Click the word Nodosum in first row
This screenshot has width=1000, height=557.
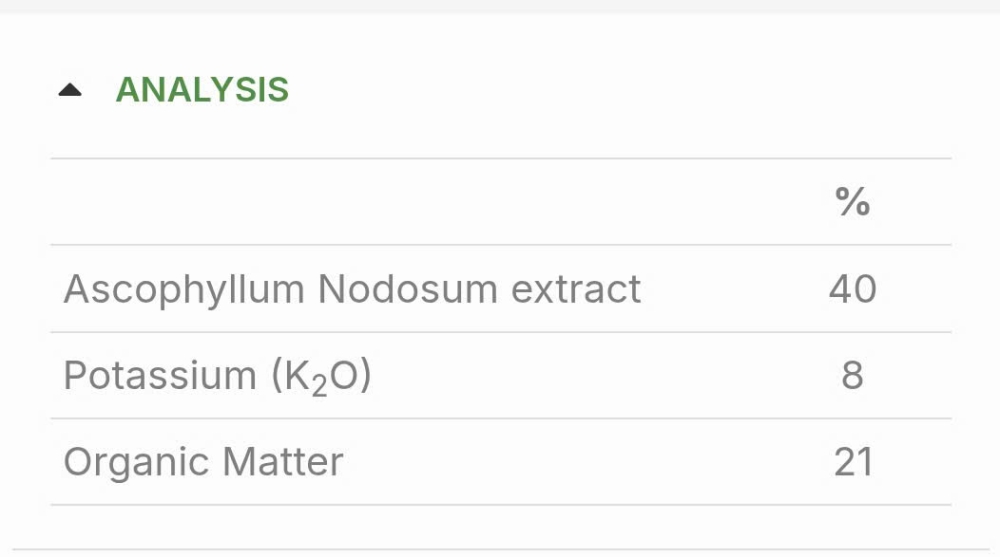point(408,289)
